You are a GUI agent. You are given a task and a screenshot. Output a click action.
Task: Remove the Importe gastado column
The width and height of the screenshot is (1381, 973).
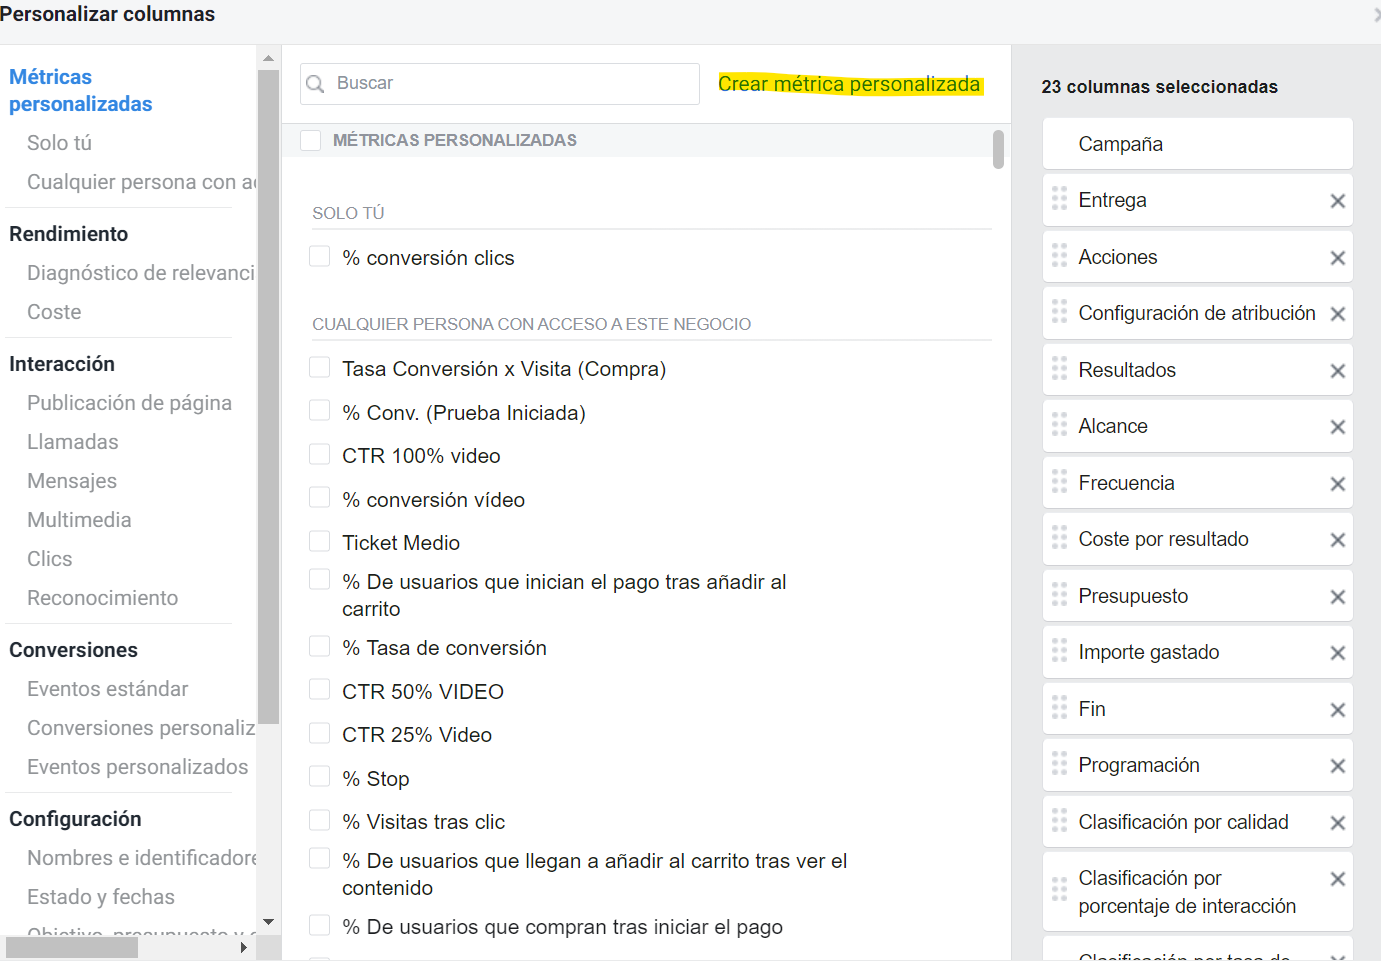click(x=1337, y=651)
